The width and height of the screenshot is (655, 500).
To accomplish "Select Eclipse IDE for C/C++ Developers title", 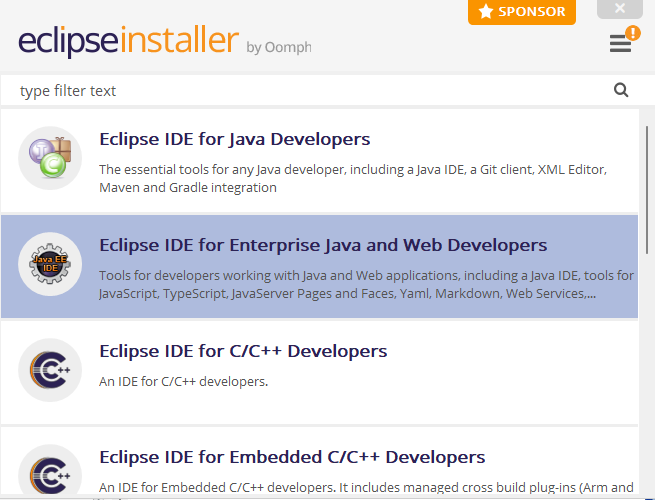I will 243,351.
